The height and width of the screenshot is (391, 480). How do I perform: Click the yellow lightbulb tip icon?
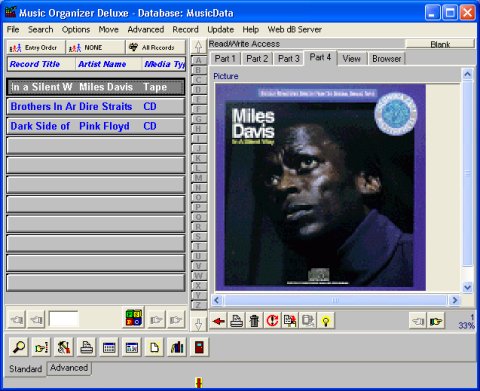pyautogui.click(x=326, y=321)
